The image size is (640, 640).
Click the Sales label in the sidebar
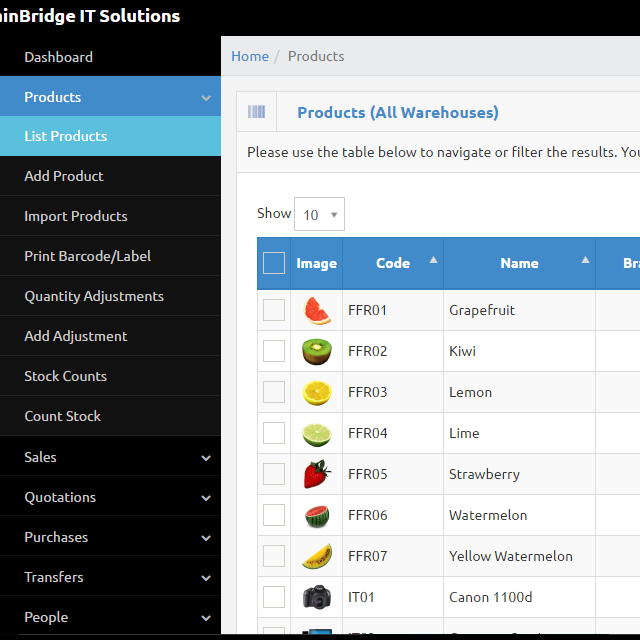(x=40, y=457)
